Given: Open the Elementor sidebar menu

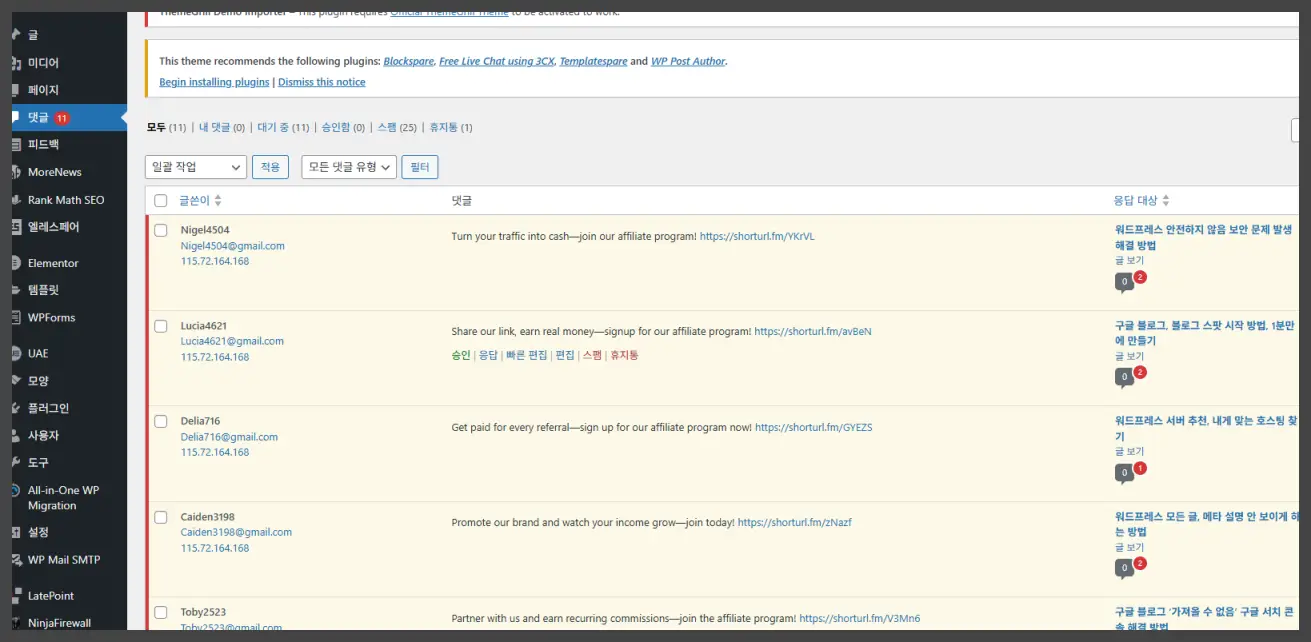Looking at the screenshot, I should (x=52, y=263).
